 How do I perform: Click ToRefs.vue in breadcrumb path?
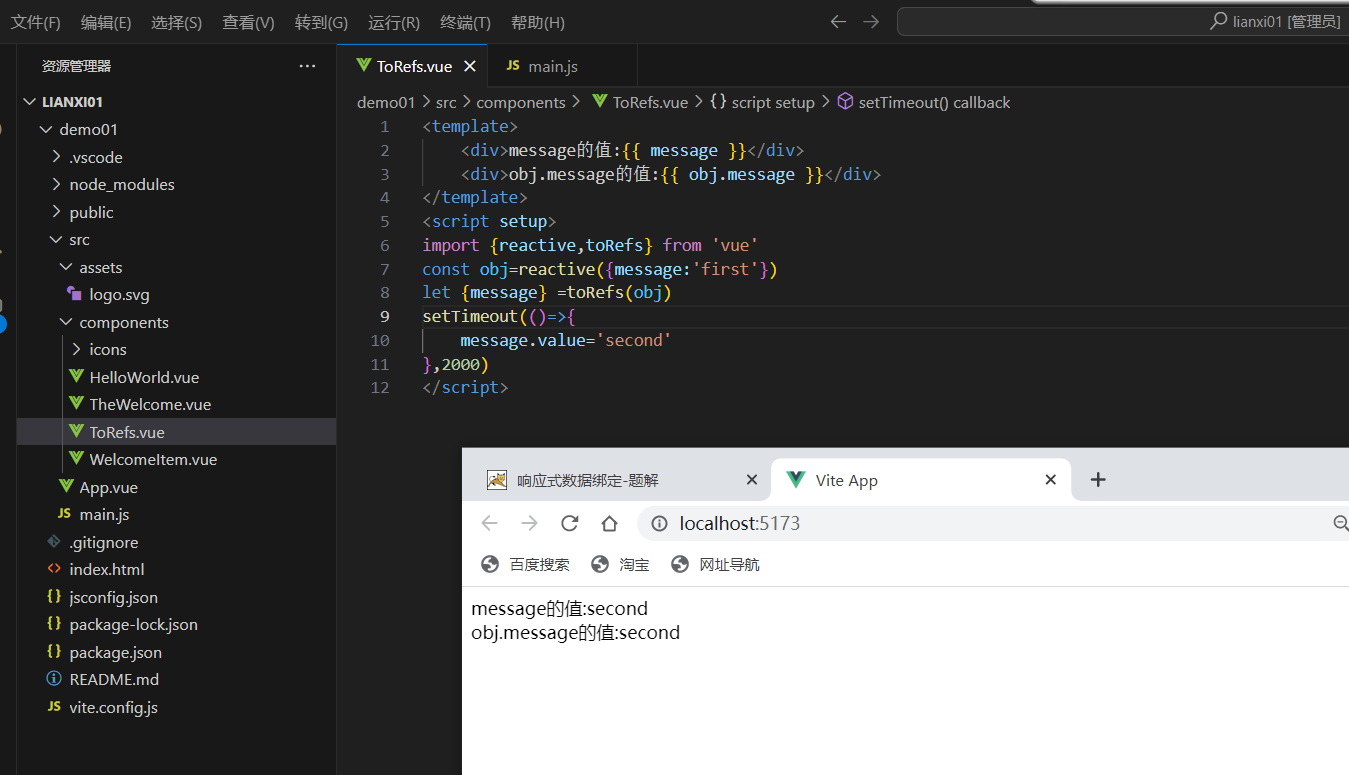(650, 102)
